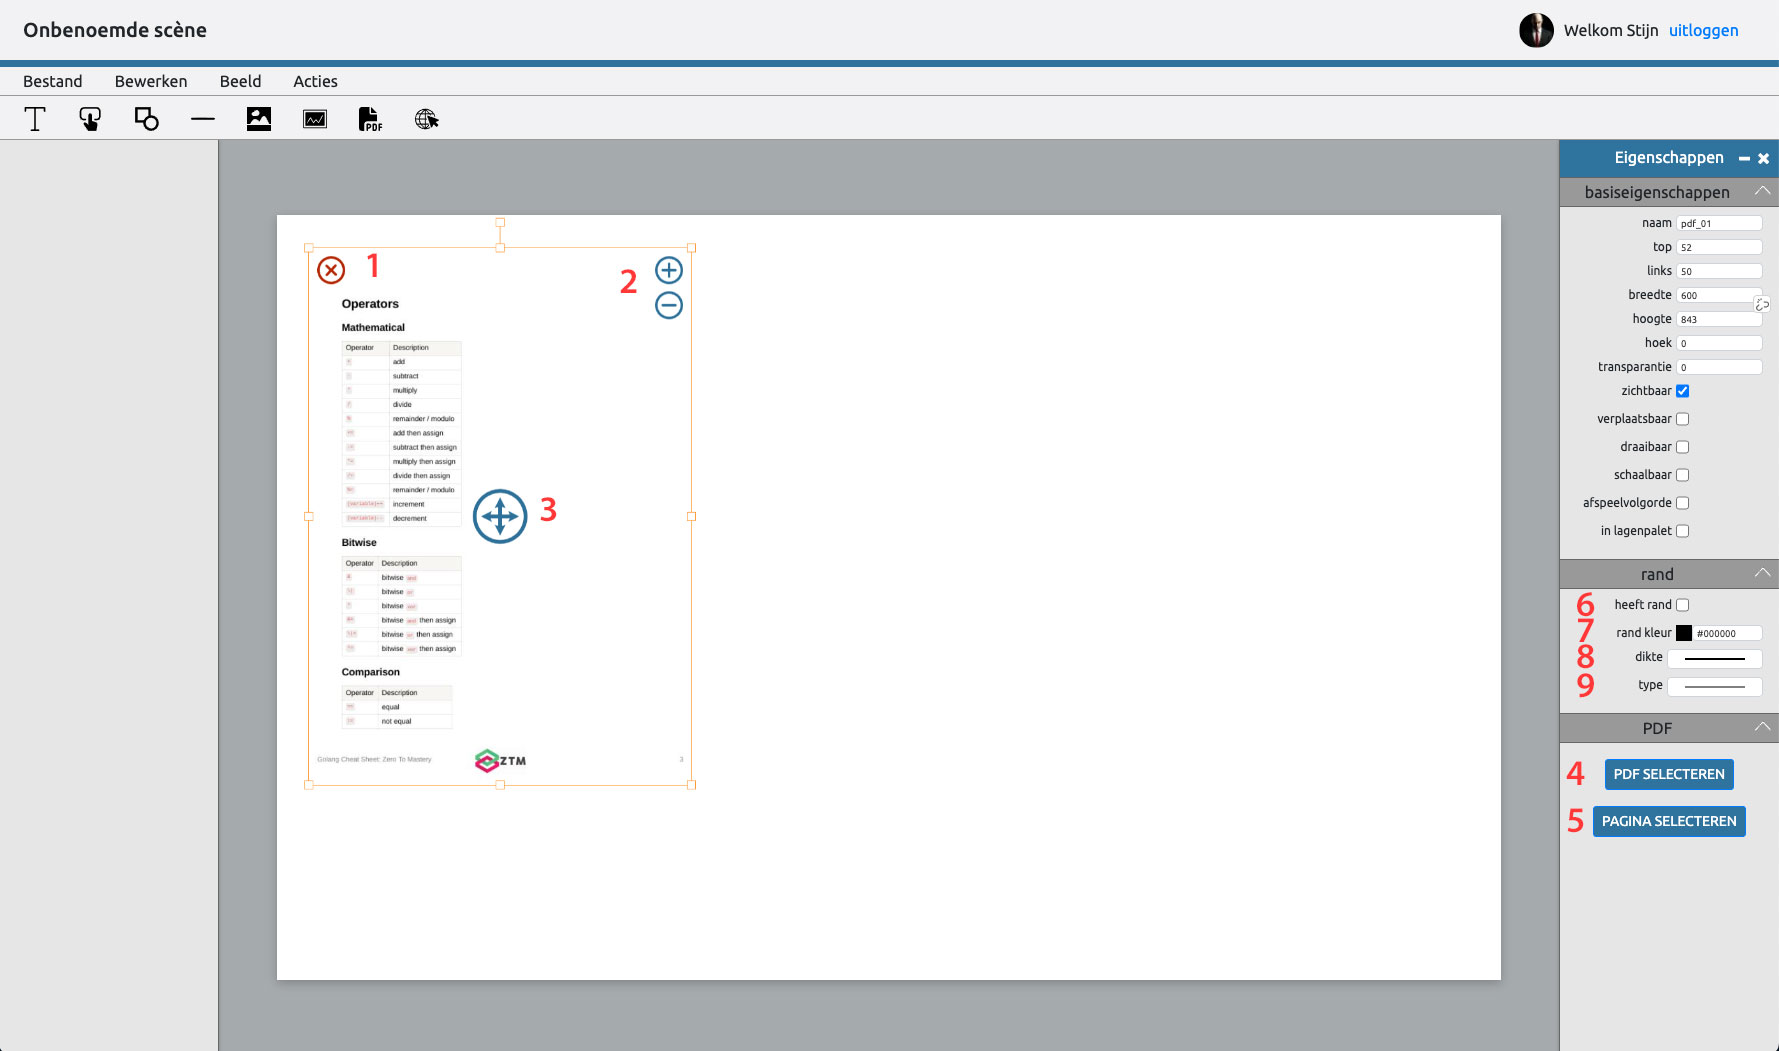Click the Bitwise heading in the PDF

[359, 543]
